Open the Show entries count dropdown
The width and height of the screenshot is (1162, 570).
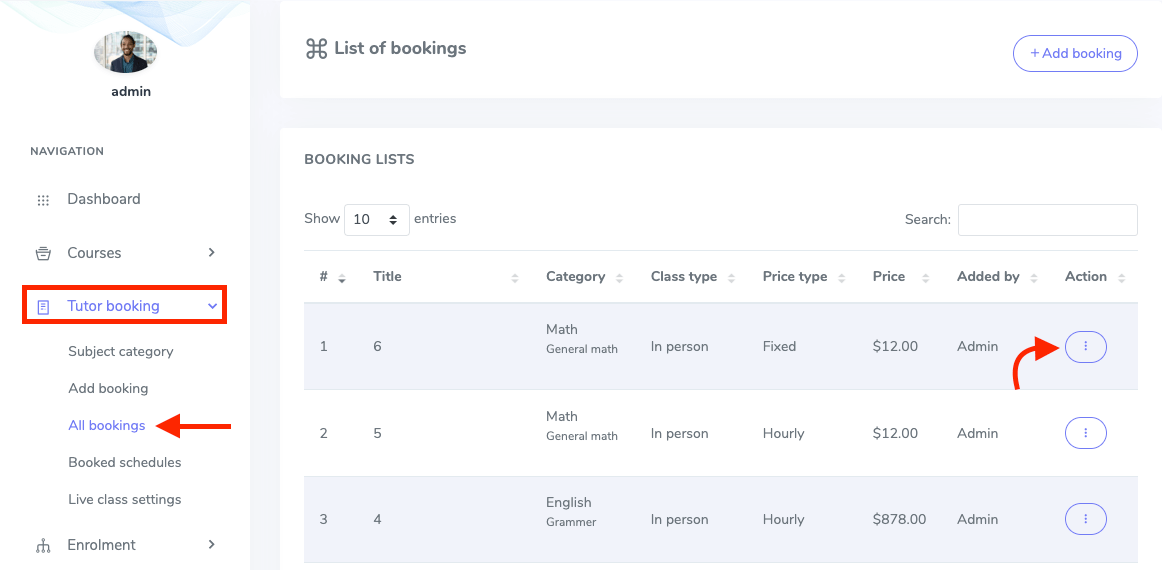pos(376,219)
